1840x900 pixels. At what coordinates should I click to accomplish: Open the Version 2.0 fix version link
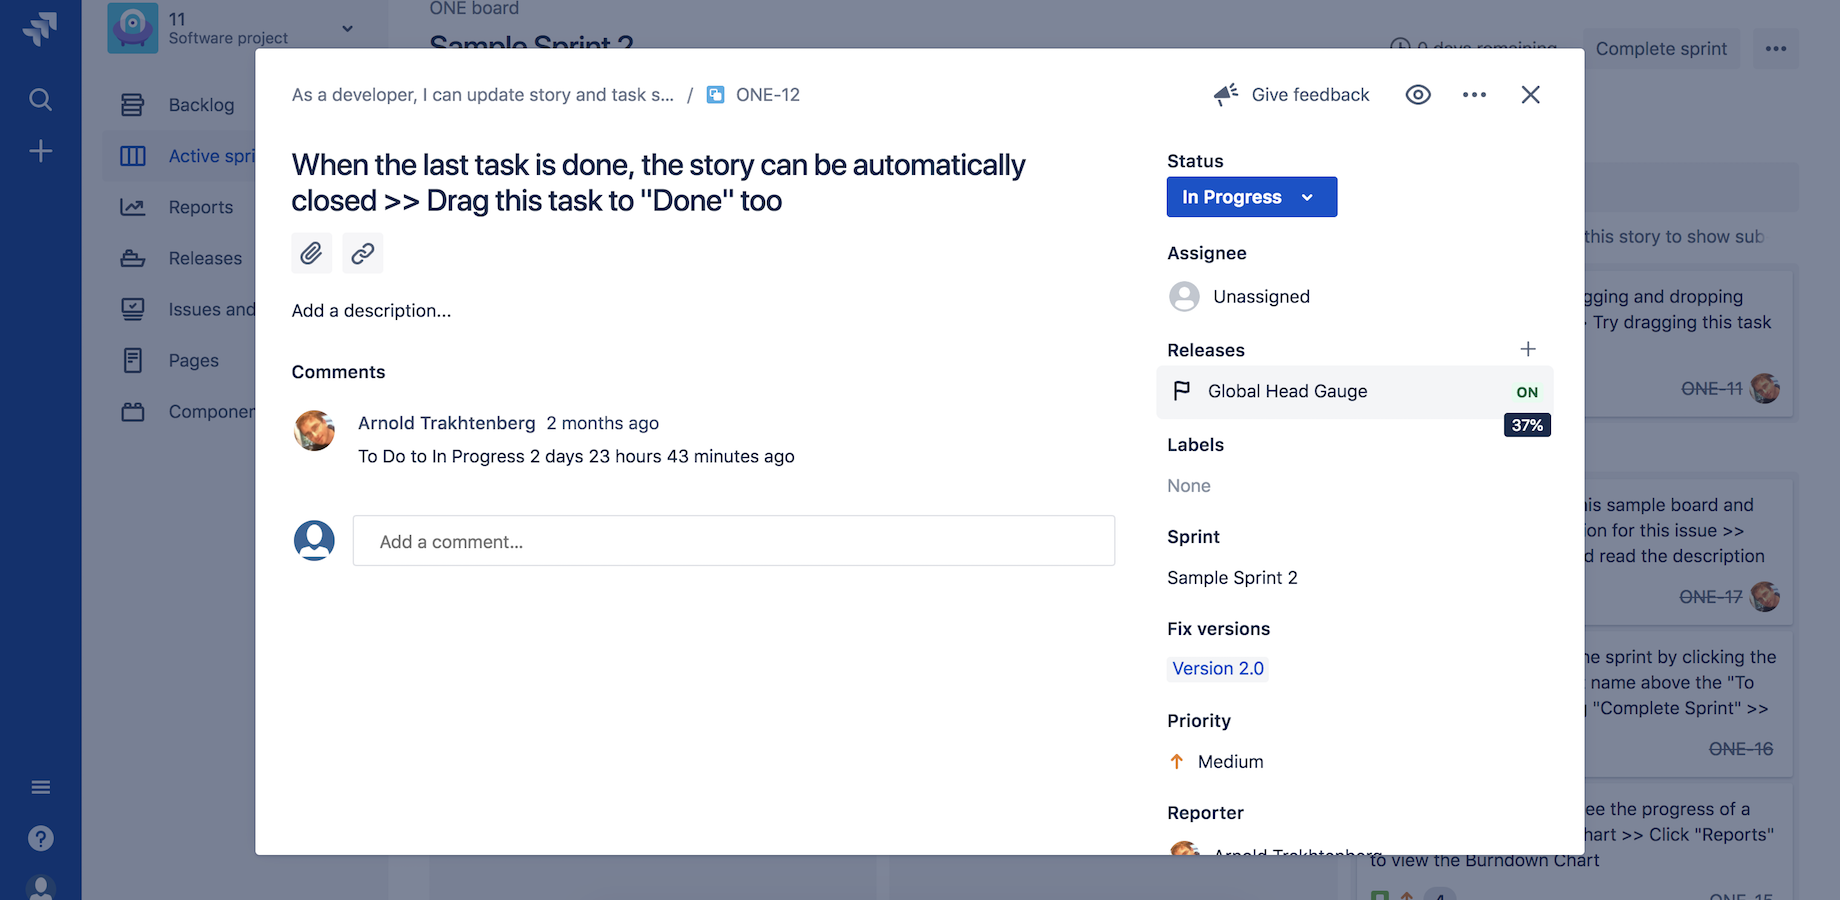[1217, 668]
